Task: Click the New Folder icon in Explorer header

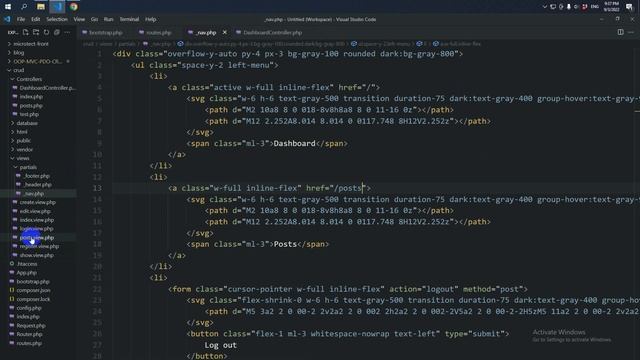Action: 36,32
